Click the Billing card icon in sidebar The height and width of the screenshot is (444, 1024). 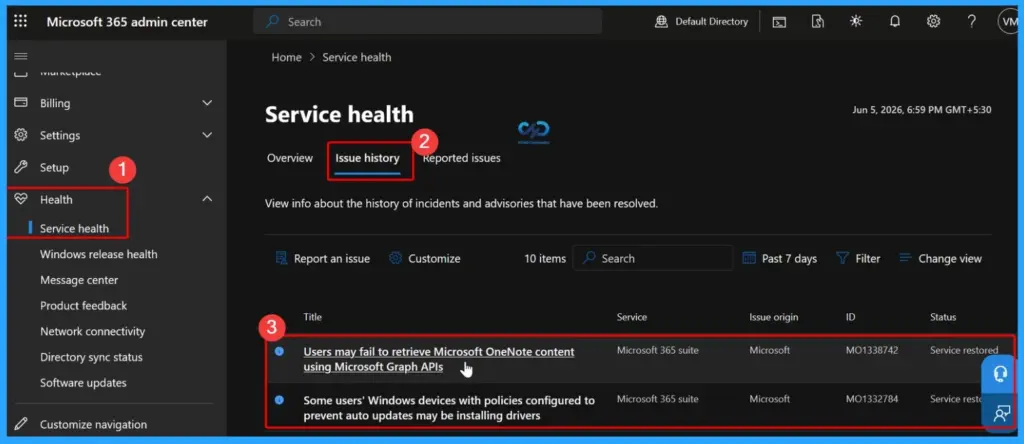pyautogui.click(x=21, y=103)
